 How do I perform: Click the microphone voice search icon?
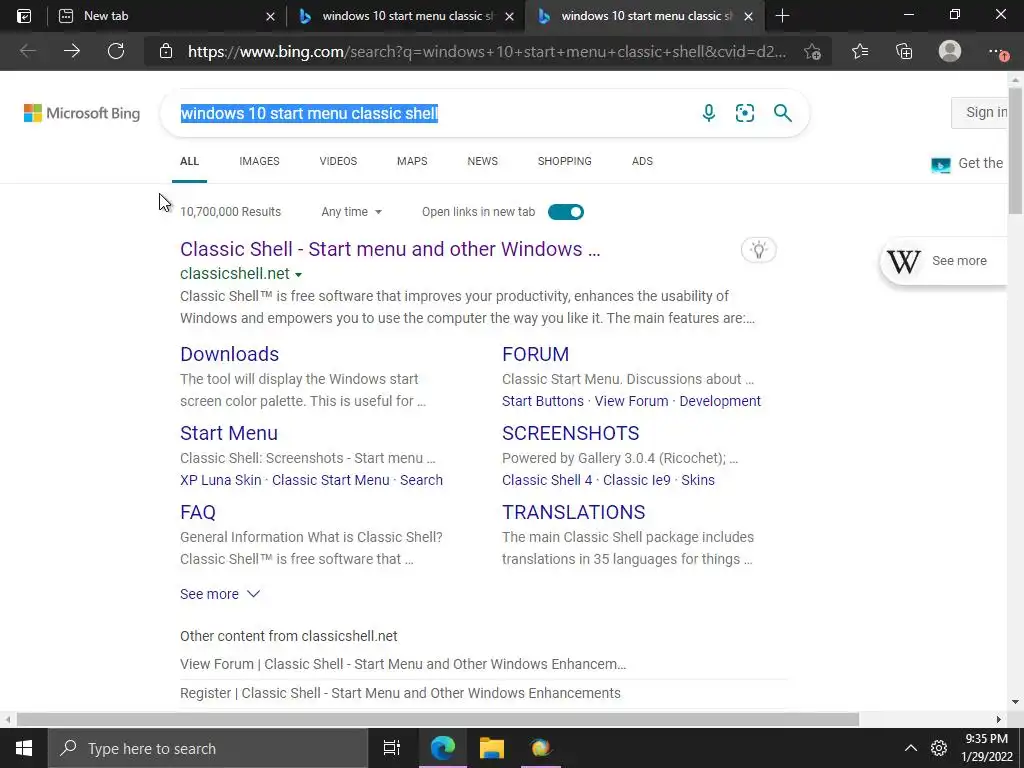point(709,113)
